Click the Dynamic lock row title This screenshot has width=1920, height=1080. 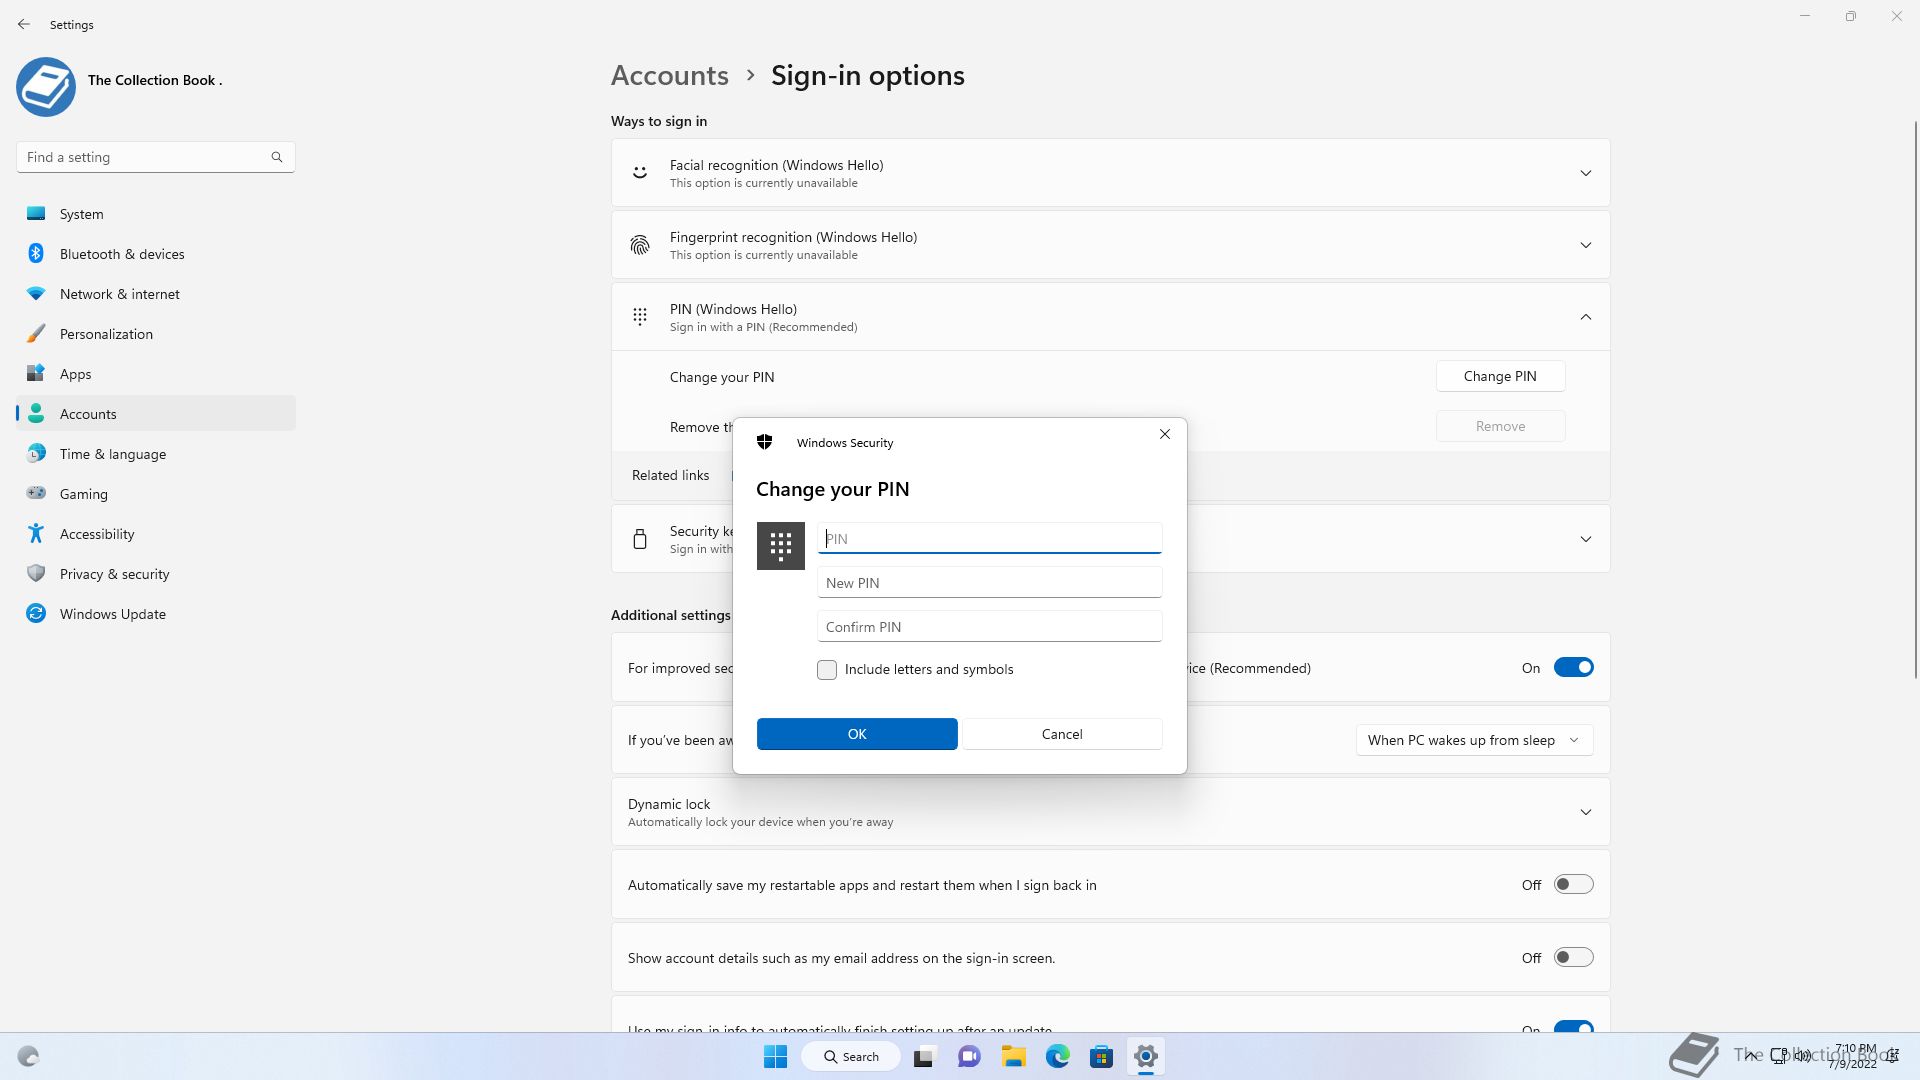(x=669, y=804)
